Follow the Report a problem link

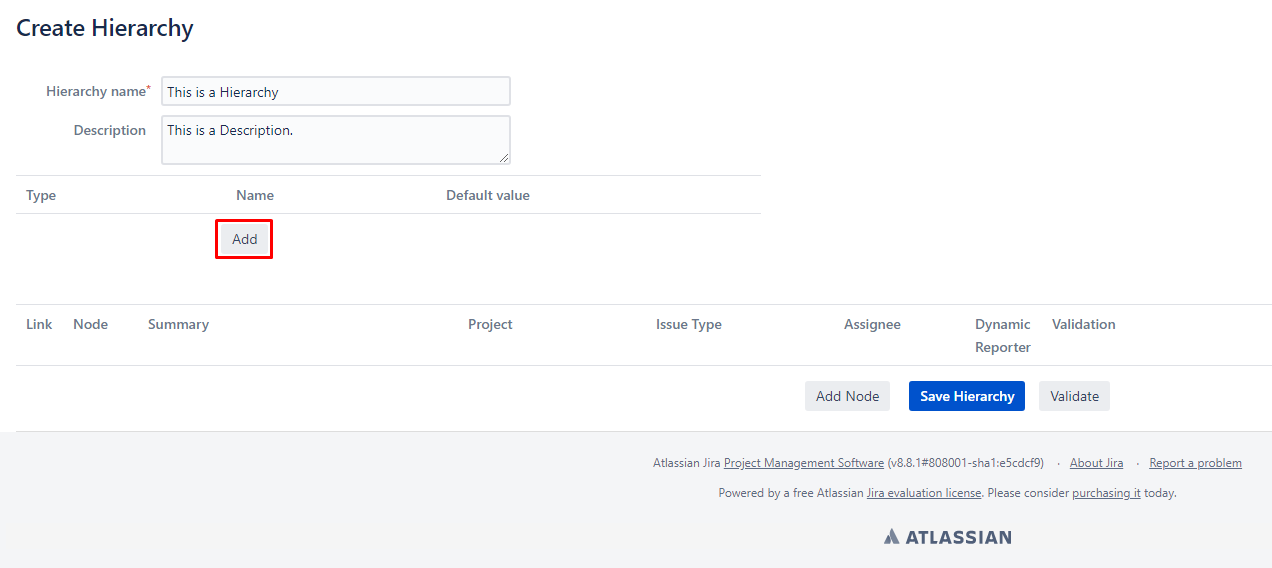(x=1195, y=463)
